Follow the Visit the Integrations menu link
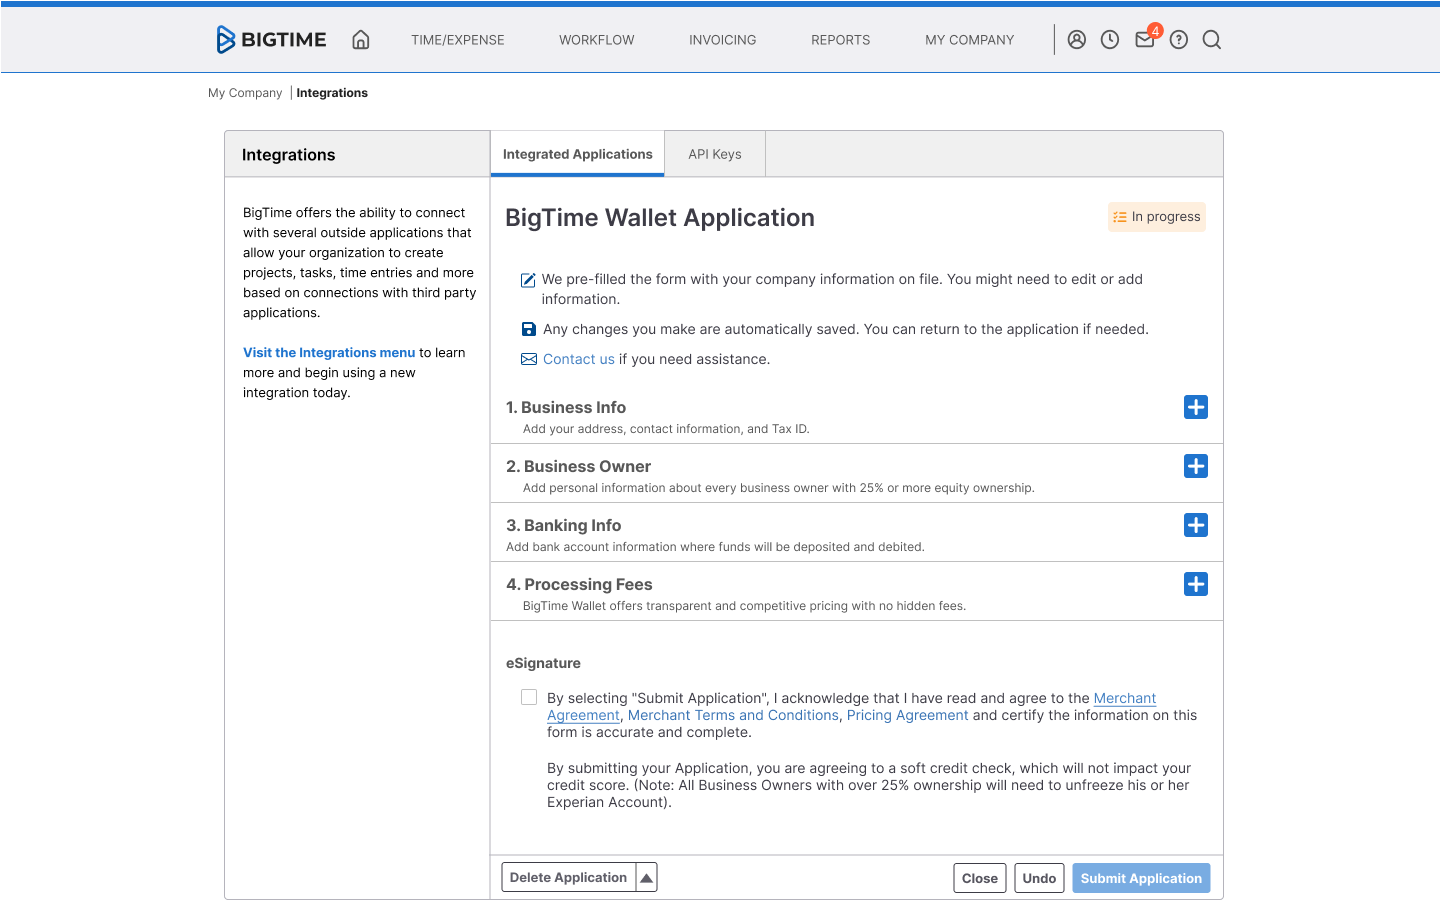Viewport: 1440px width, 900px height. pos(329,353)
